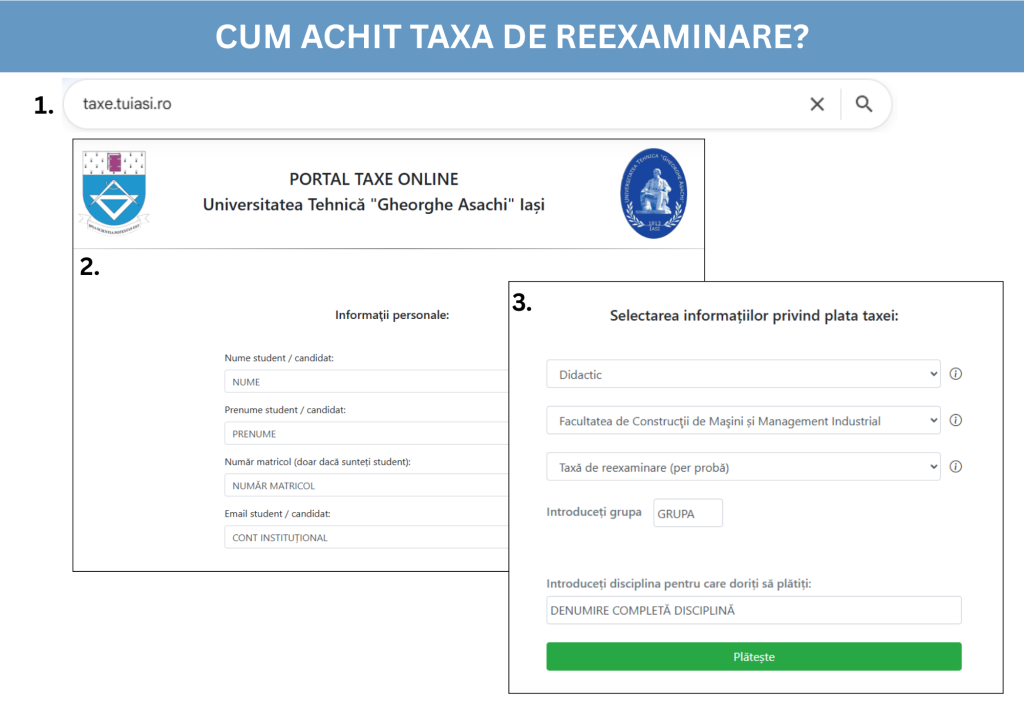This screenshot has width=1024, height=724.
Task: Focus the Nume student / candidat field
Action: [367, 382]
